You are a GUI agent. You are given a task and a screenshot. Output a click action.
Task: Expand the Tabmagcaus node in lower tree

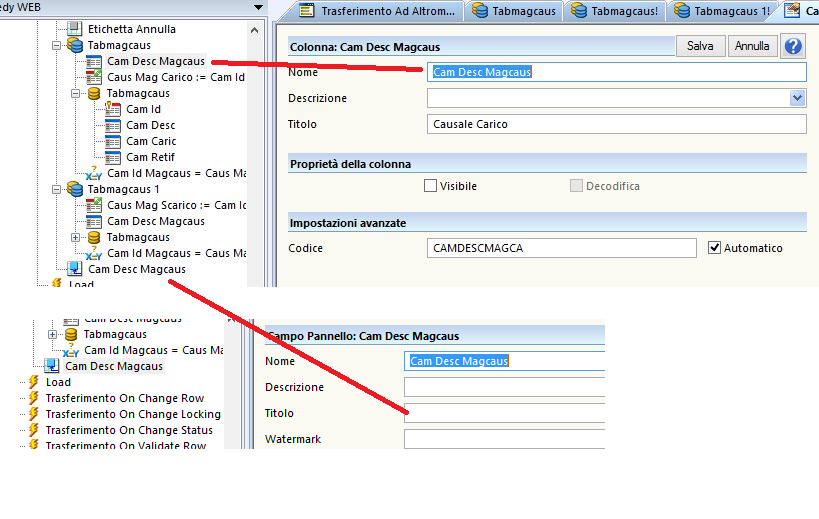coord(52,334)
